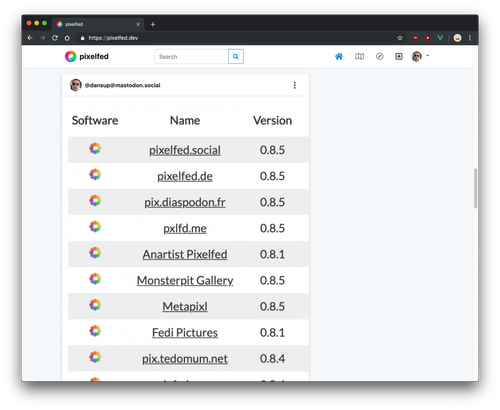Open the Discover compass icon
Viewport: 500px width, 410px height.
(x=379, y=56)
